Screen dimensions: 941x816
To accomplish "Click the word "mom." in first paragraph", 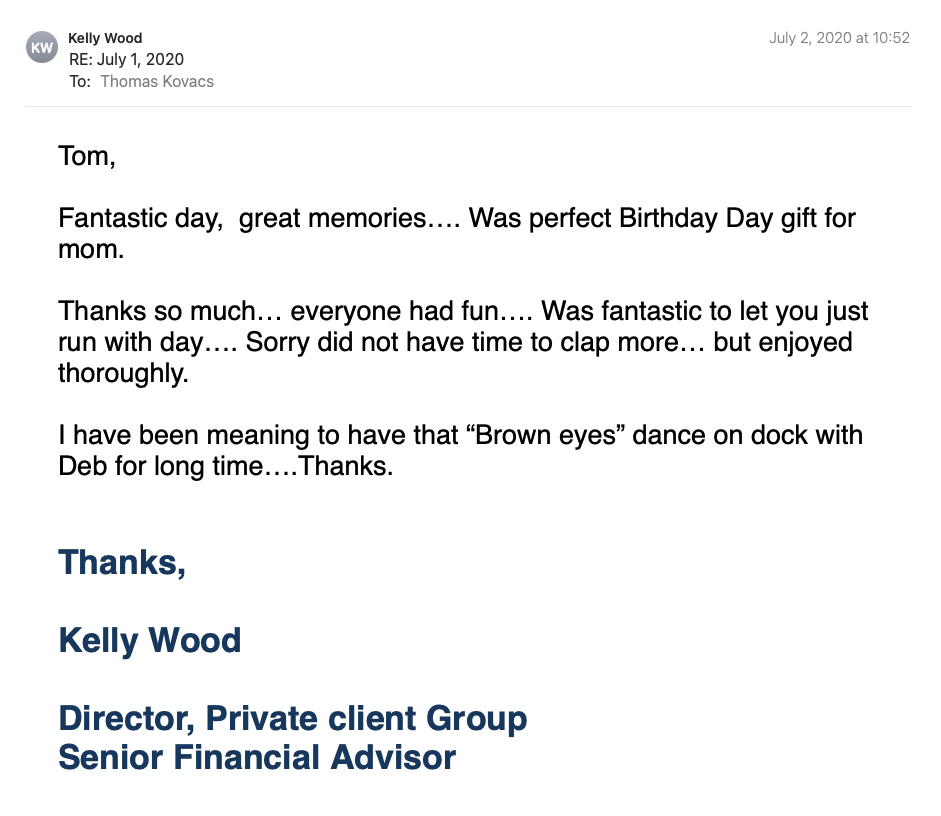I will click(91, 249).
